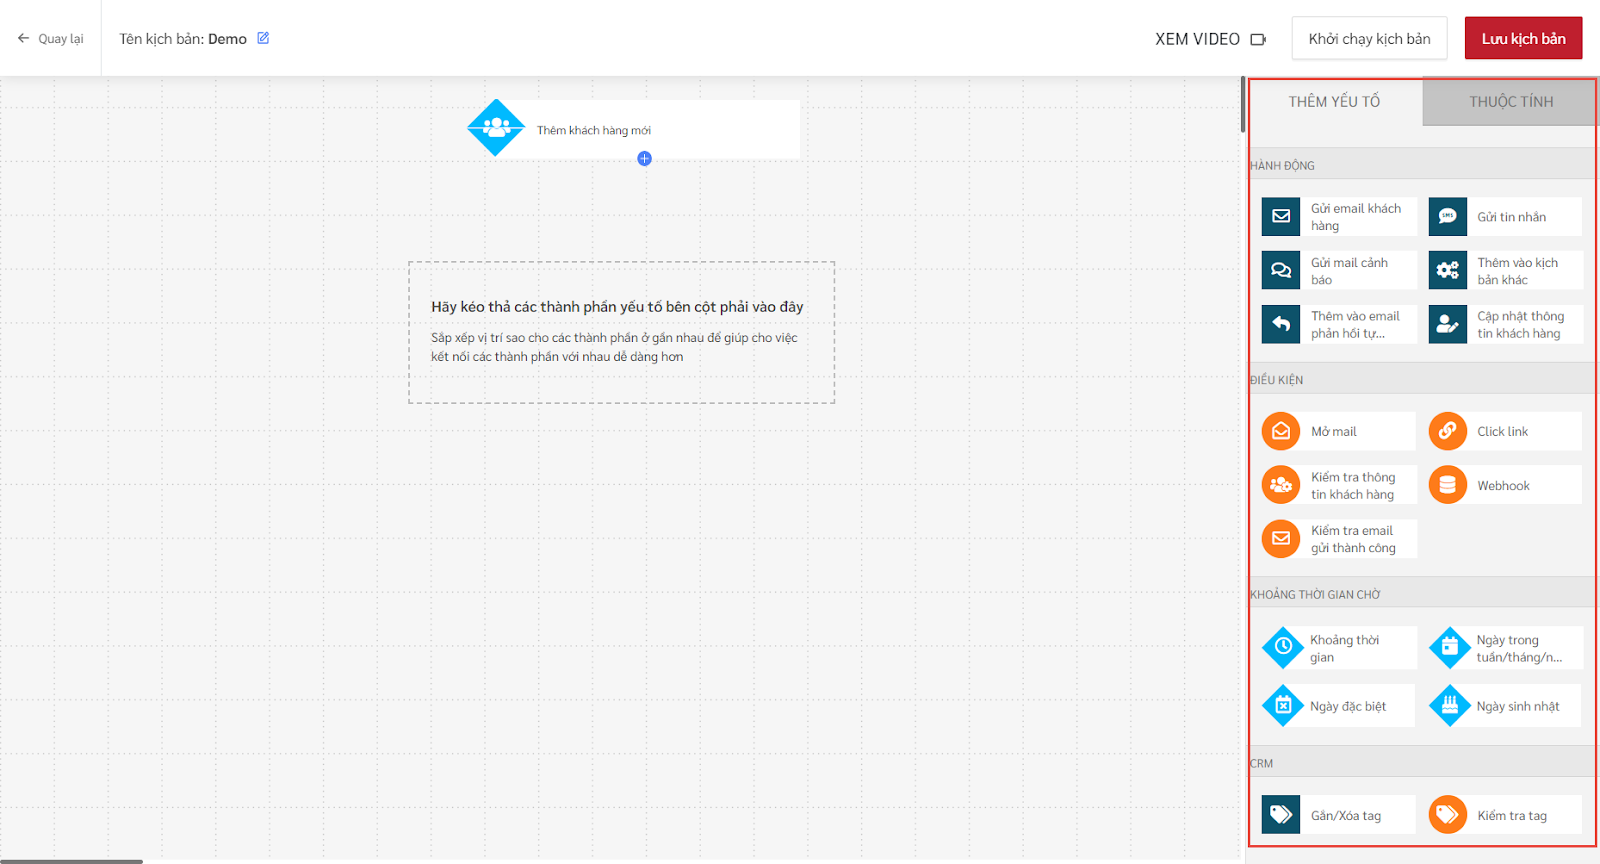Select the Khoảng thời gian clock icon
Screen dimensions: 1600x864
click(x=1283, y=647)
